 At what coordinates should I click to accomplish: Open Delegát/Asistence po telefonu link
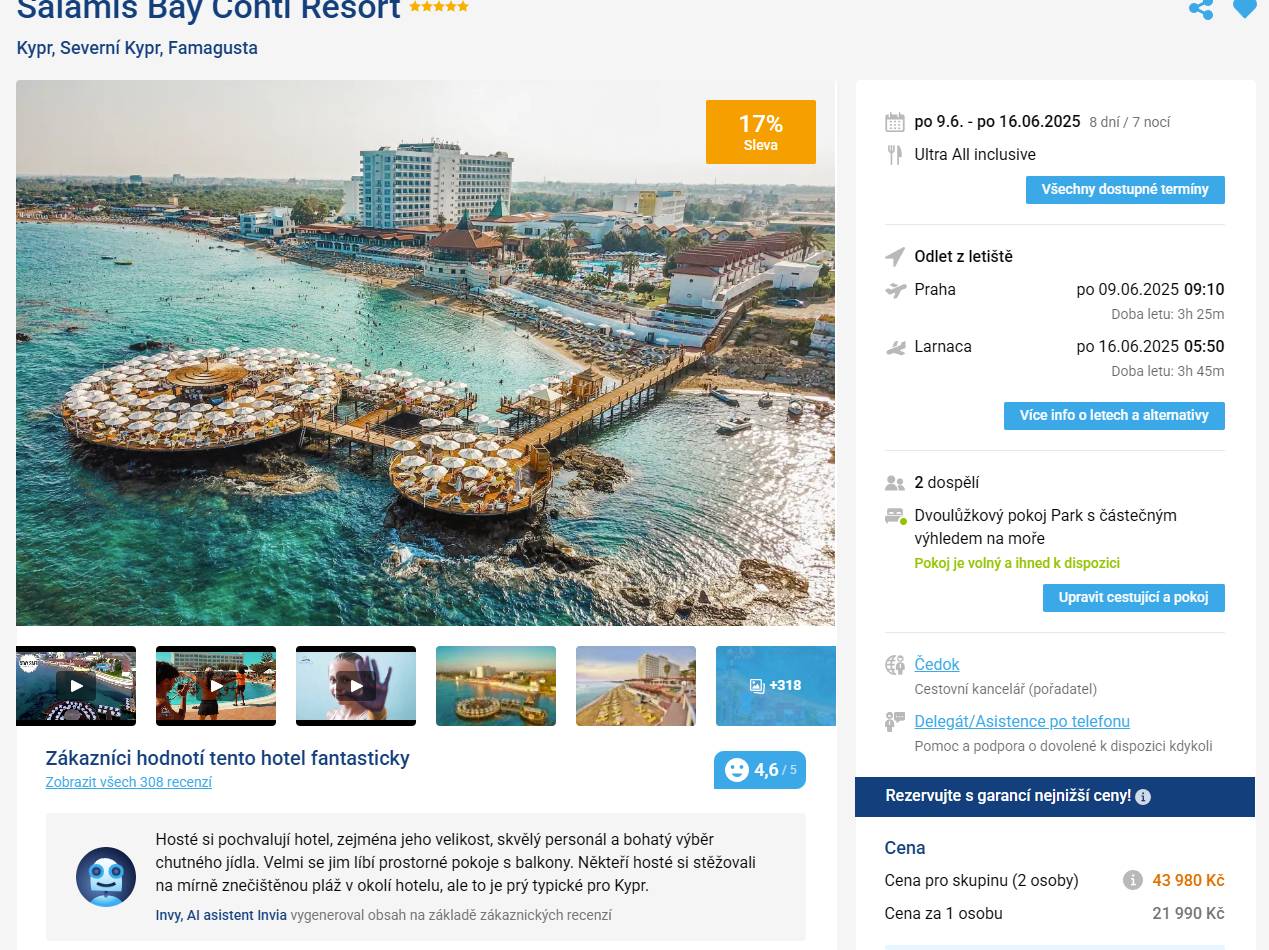point(1022,722)
